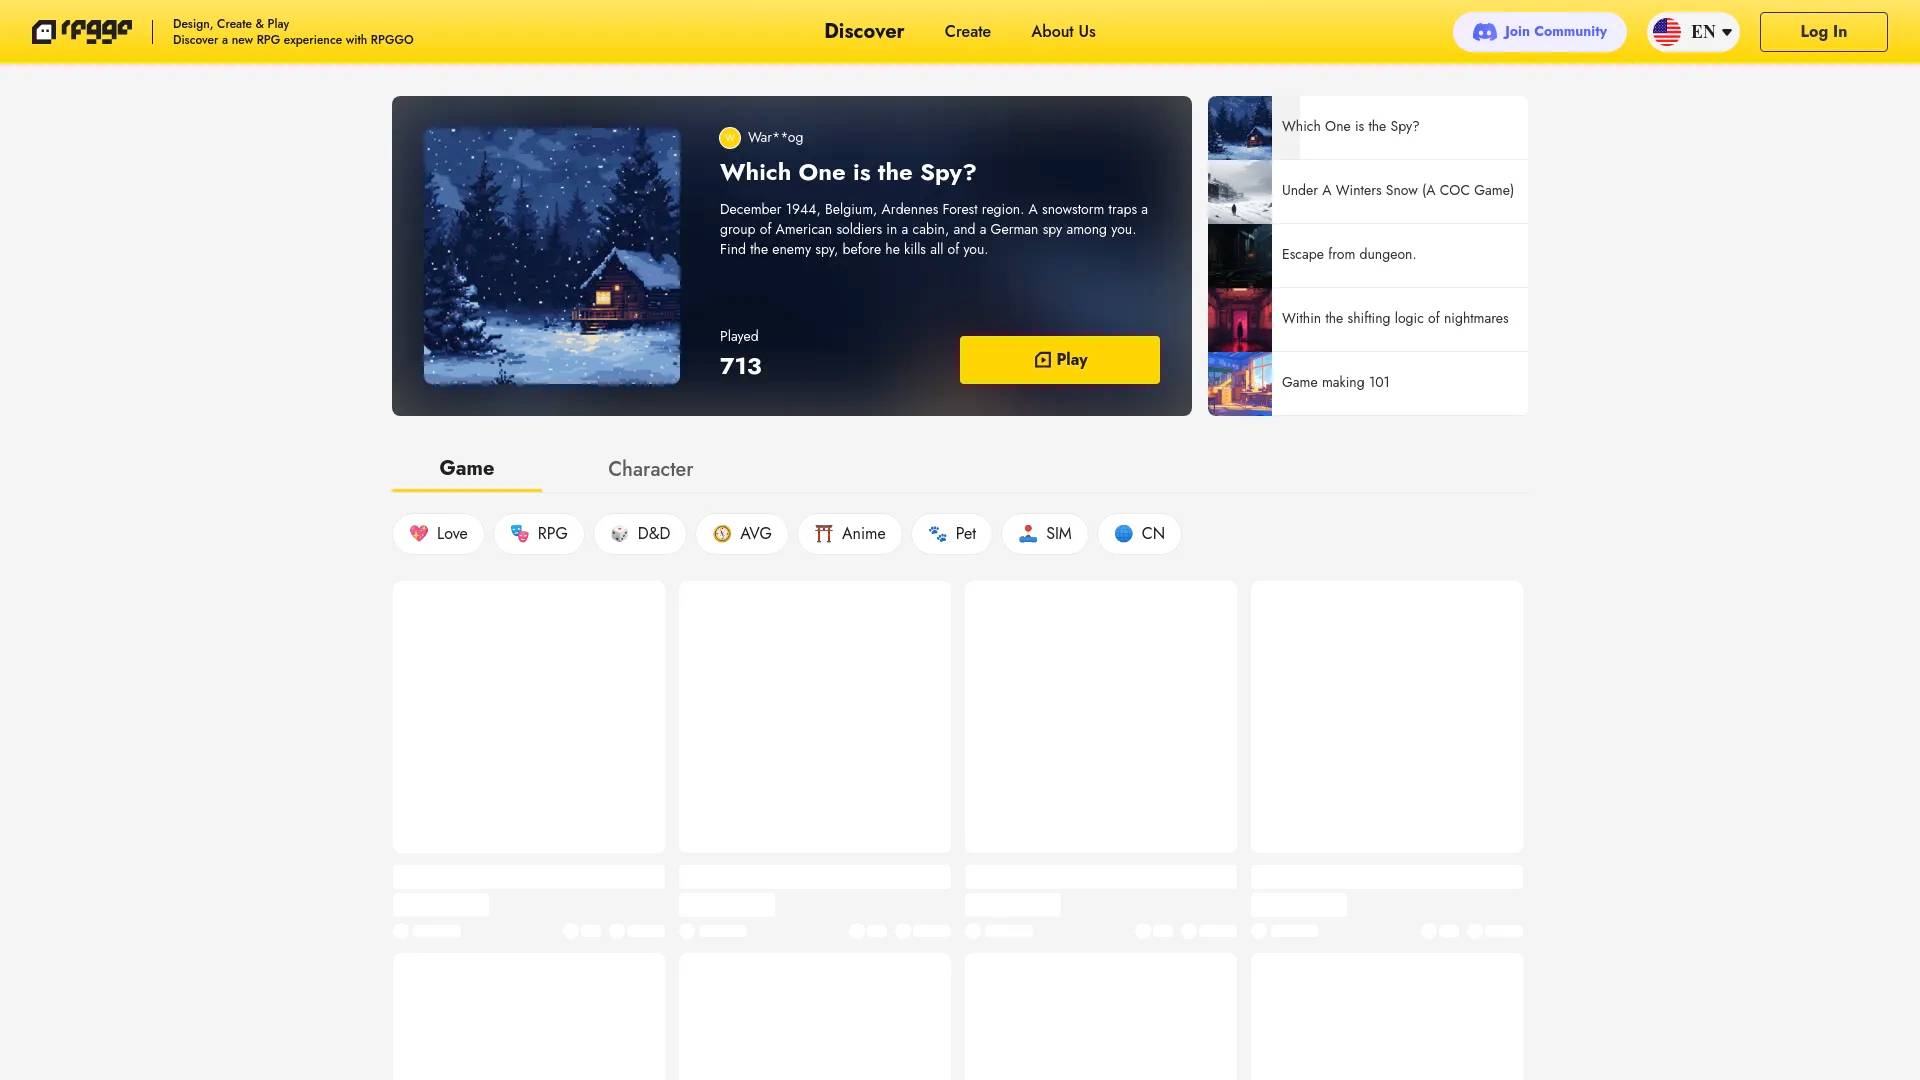
Task: Click the theater masks icon on RPG chip
Action: click(x=520, y=534)
